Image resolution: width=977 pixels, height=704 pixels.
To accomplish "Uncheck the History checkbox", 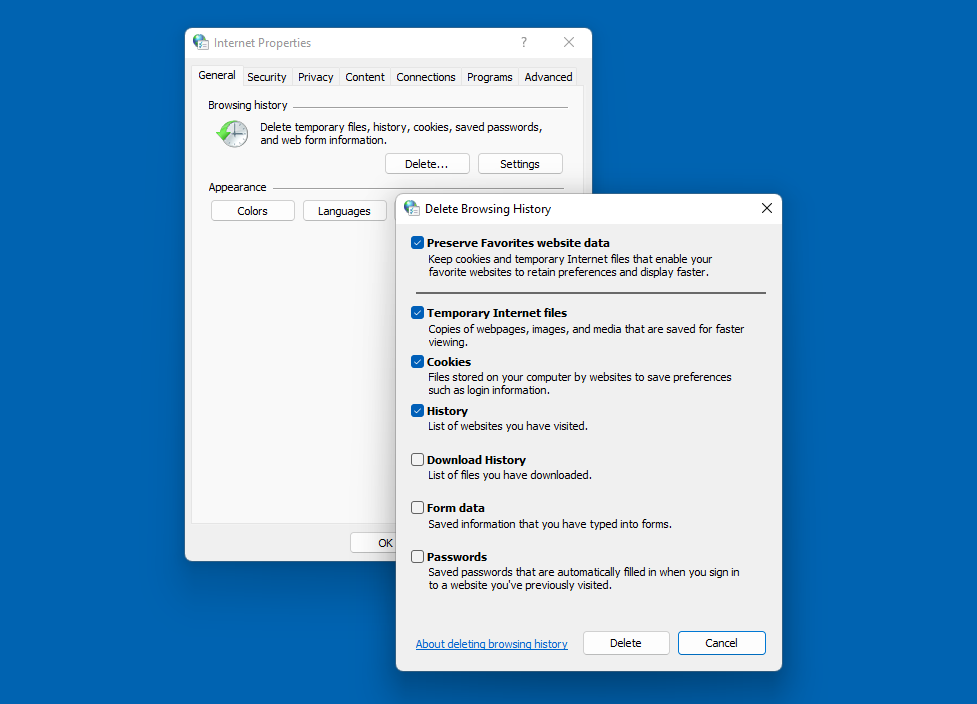I will (417, 410).
